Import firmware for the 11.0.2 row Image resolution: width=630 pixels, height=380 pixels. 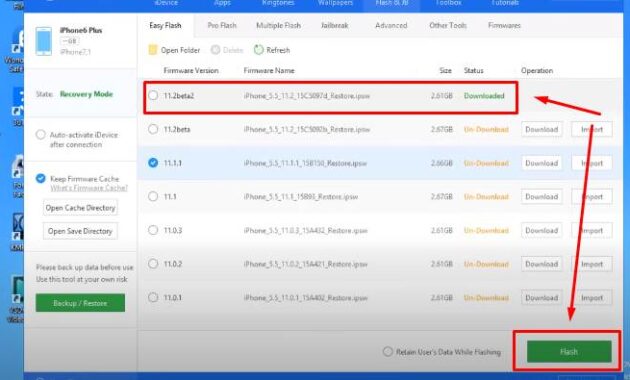(x=592, y=264)
